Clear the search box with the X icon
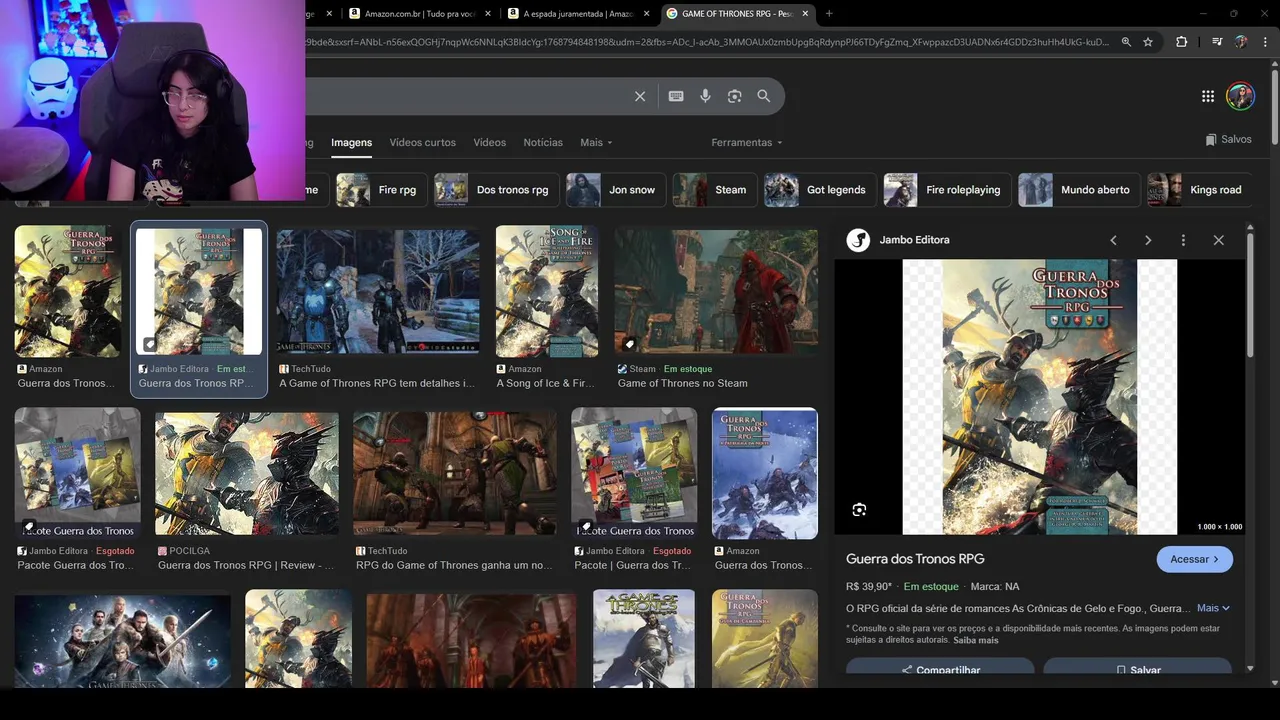Viewport: 1280px width, 720px height. click(640, 96)
